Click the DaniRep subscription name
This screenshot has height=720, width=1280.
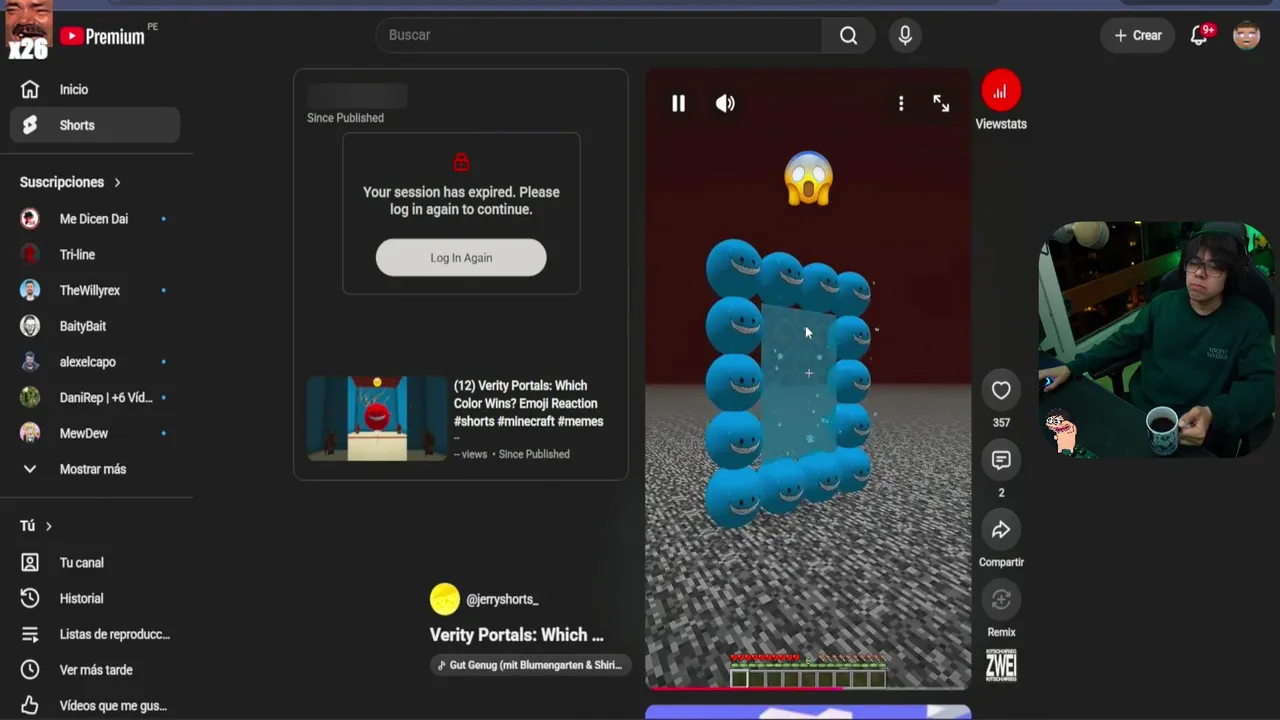(106, 398)
